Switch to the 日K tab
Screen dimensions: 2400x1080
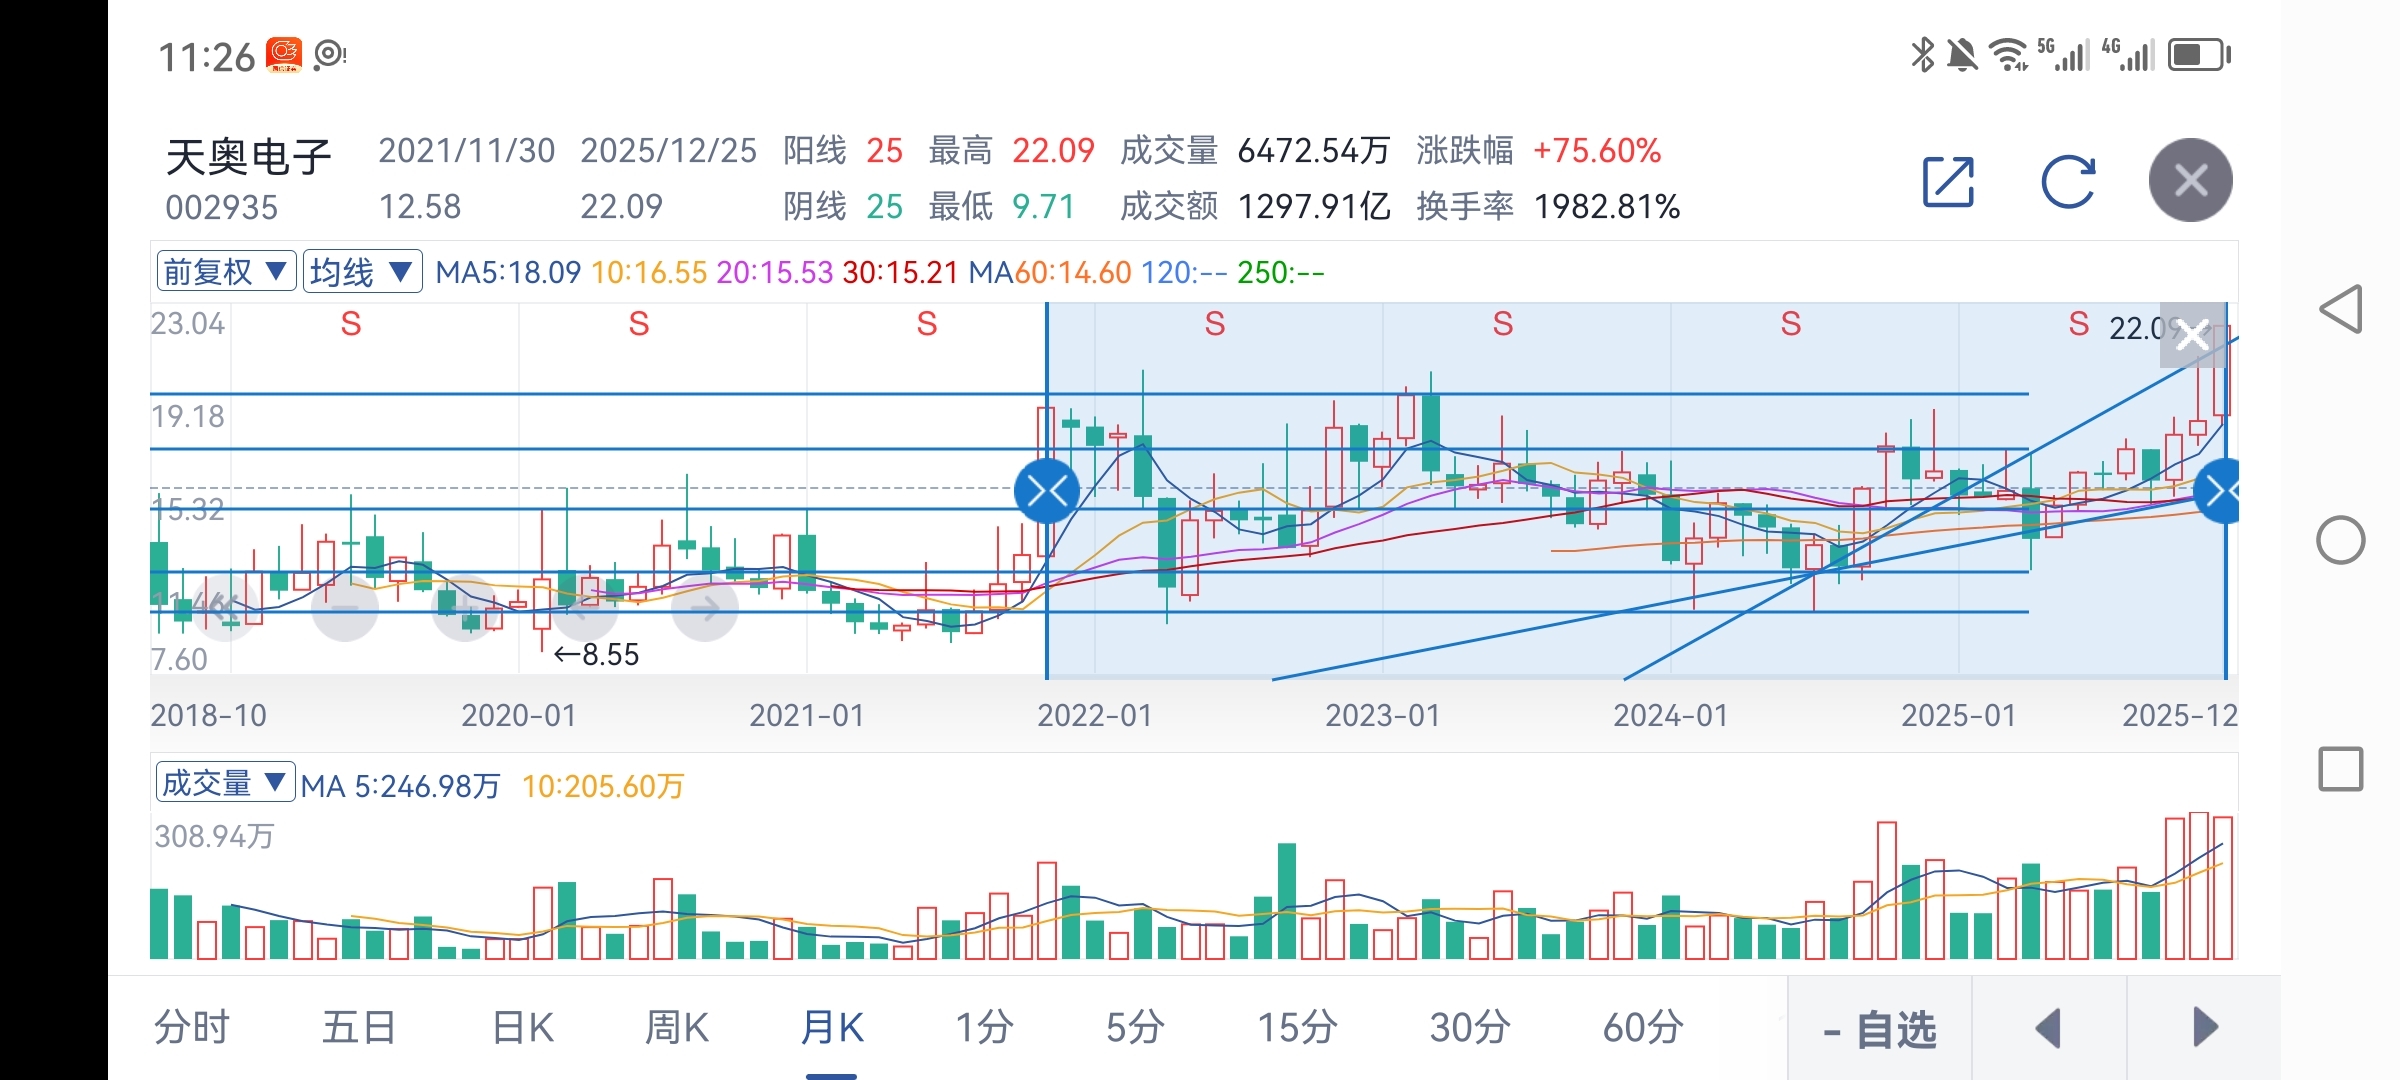pos(522,1027)
